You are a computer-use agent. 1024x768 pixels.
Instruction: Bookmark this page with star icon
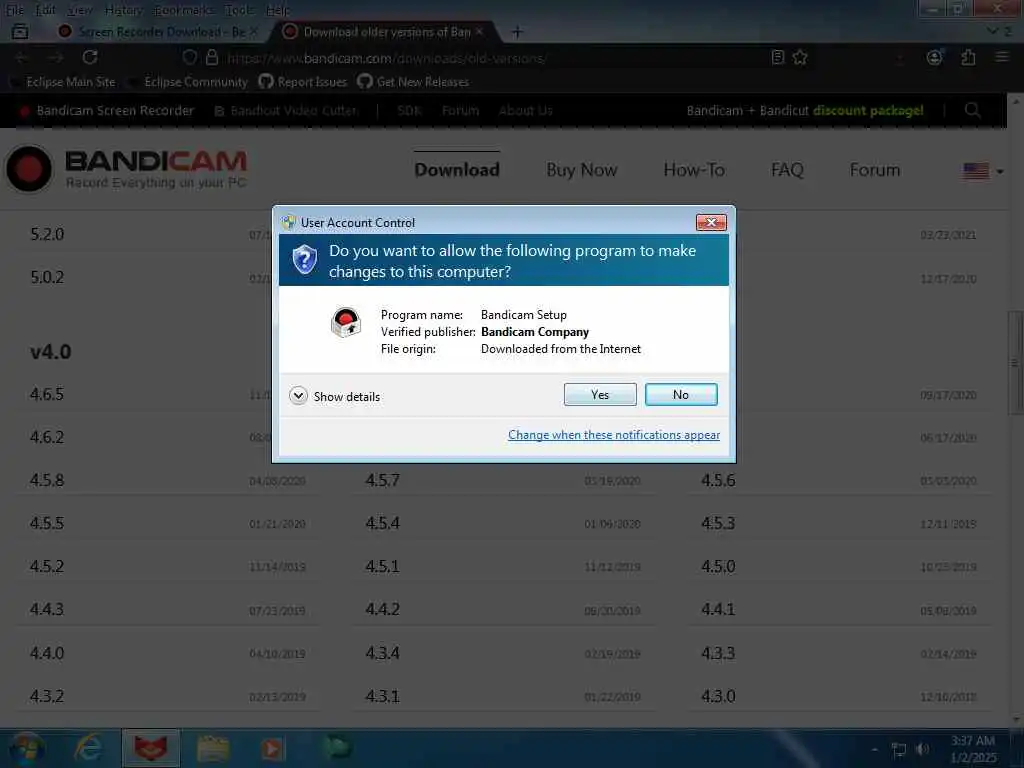[x=800, y=57]
